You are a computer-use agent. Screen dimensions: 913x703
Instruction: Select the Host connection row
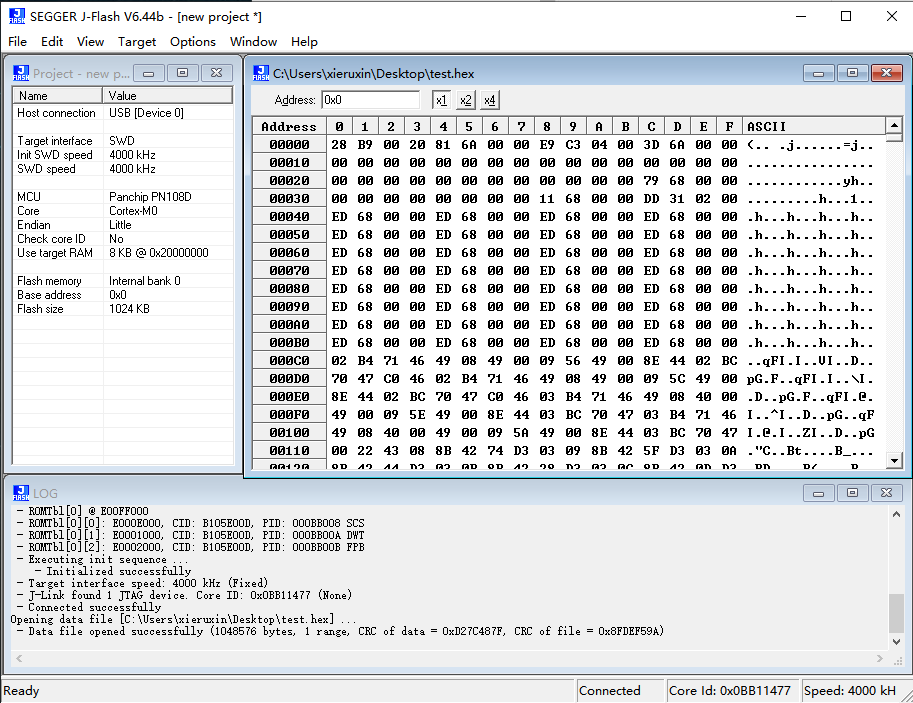(x=123, y=113)
